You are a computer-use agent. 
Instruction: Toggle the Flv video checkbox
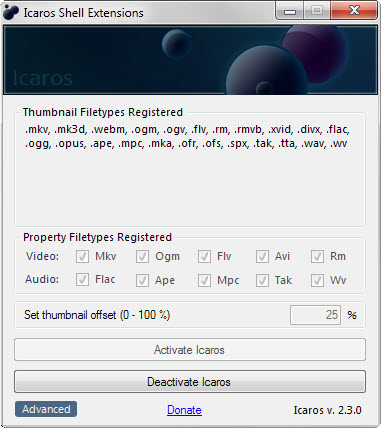204,257
